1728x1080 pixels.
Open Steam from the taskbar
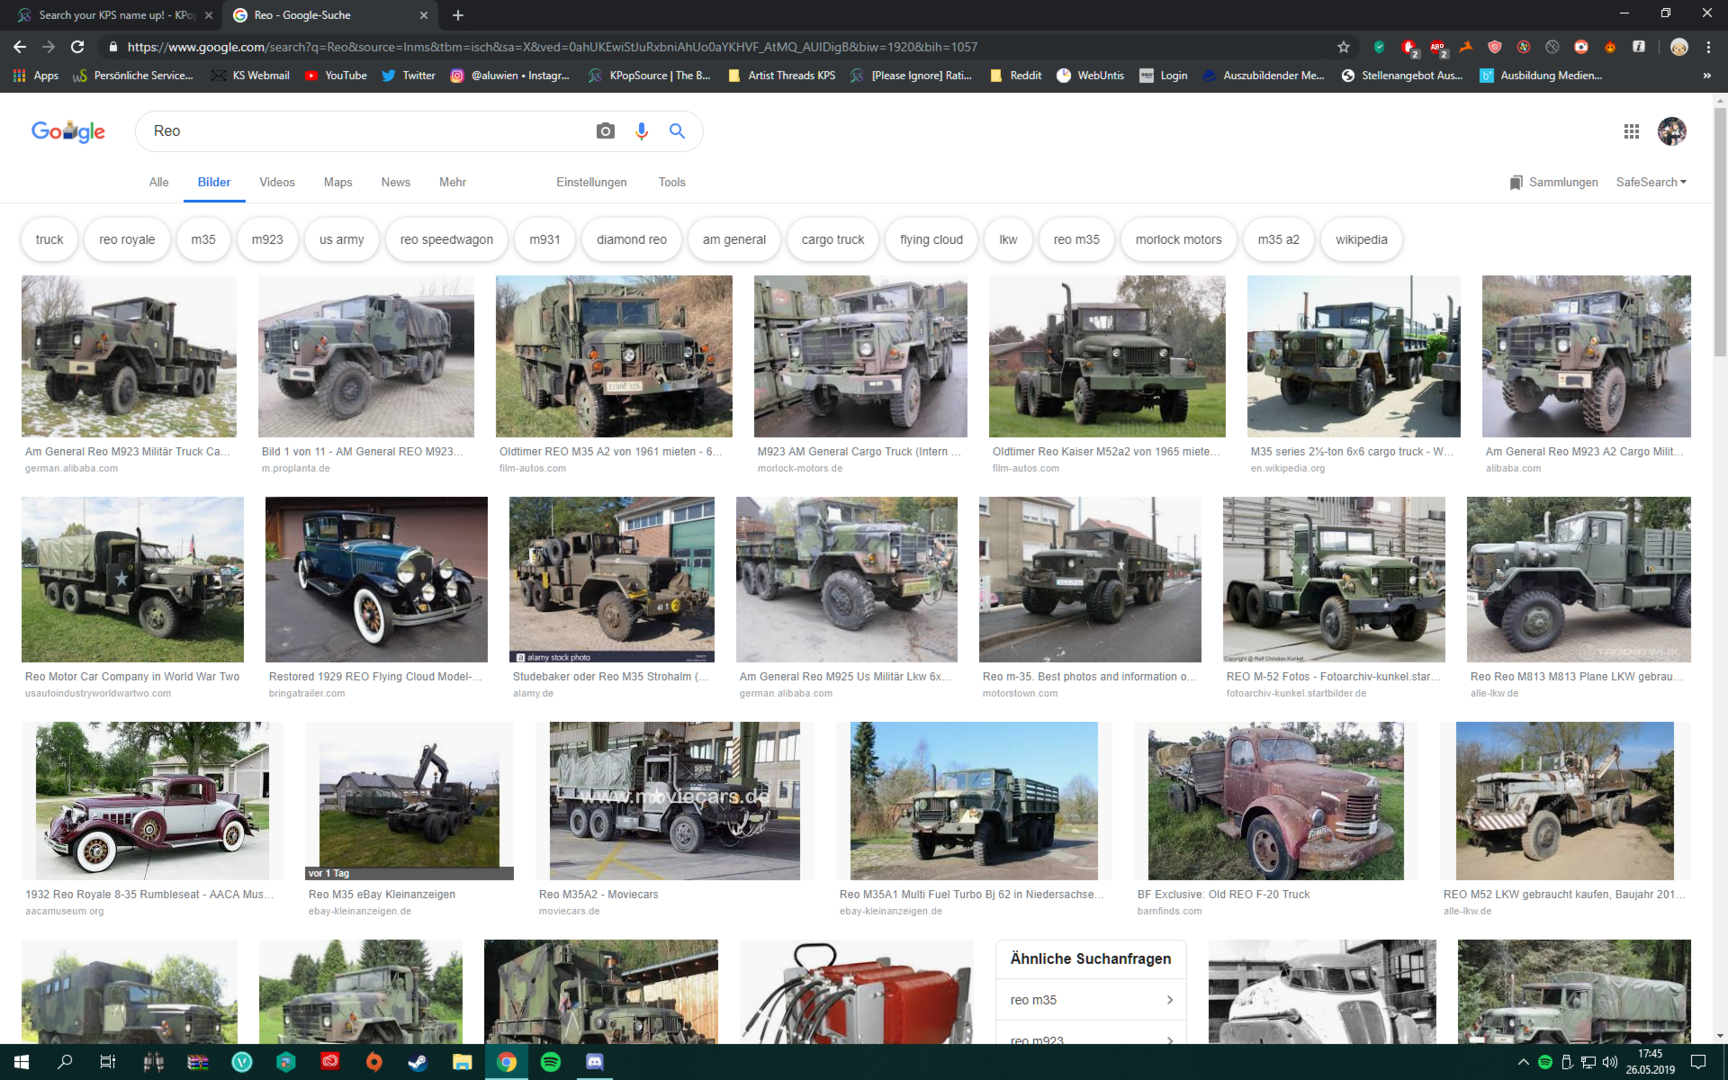click(x=418, y=1062)
